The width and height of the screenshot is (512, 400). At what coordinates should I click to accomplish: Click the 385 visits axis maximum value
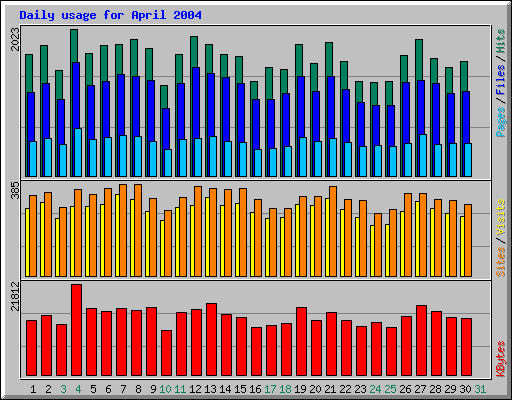[15, 191]
